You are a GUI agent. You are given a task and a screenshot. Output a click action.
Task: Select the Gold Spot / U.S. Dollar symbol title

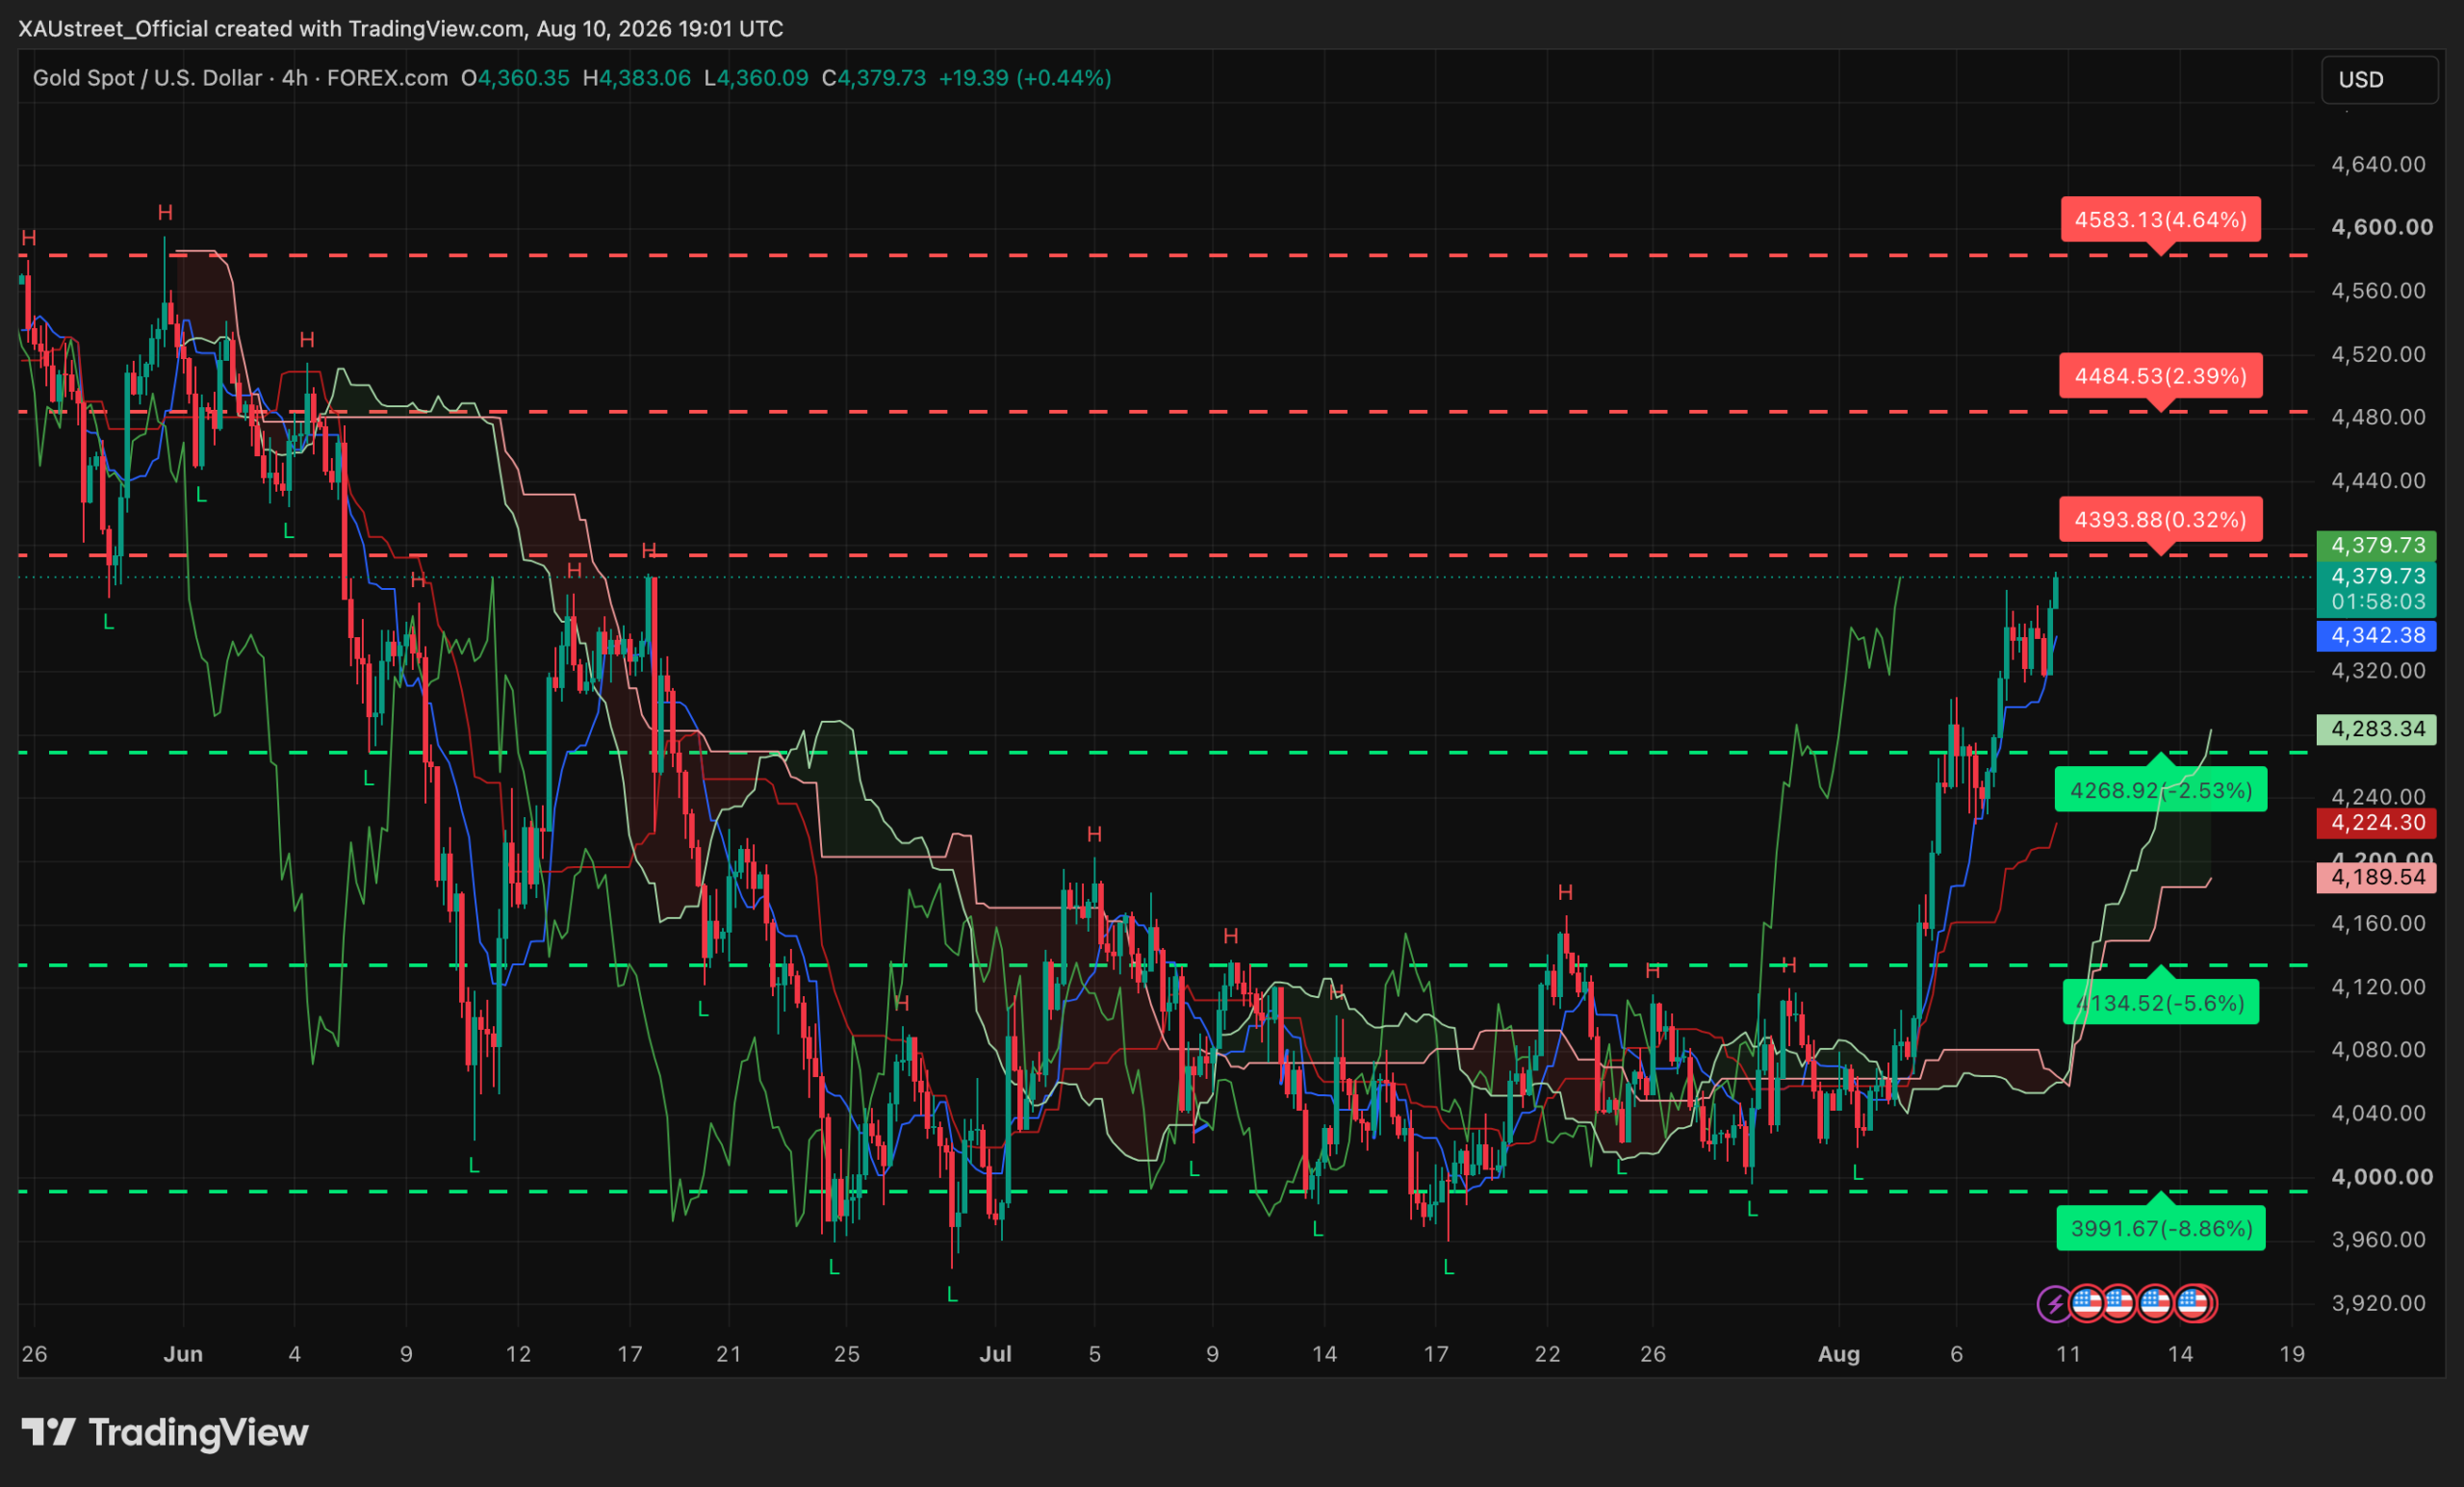click(x=147, y=78)
